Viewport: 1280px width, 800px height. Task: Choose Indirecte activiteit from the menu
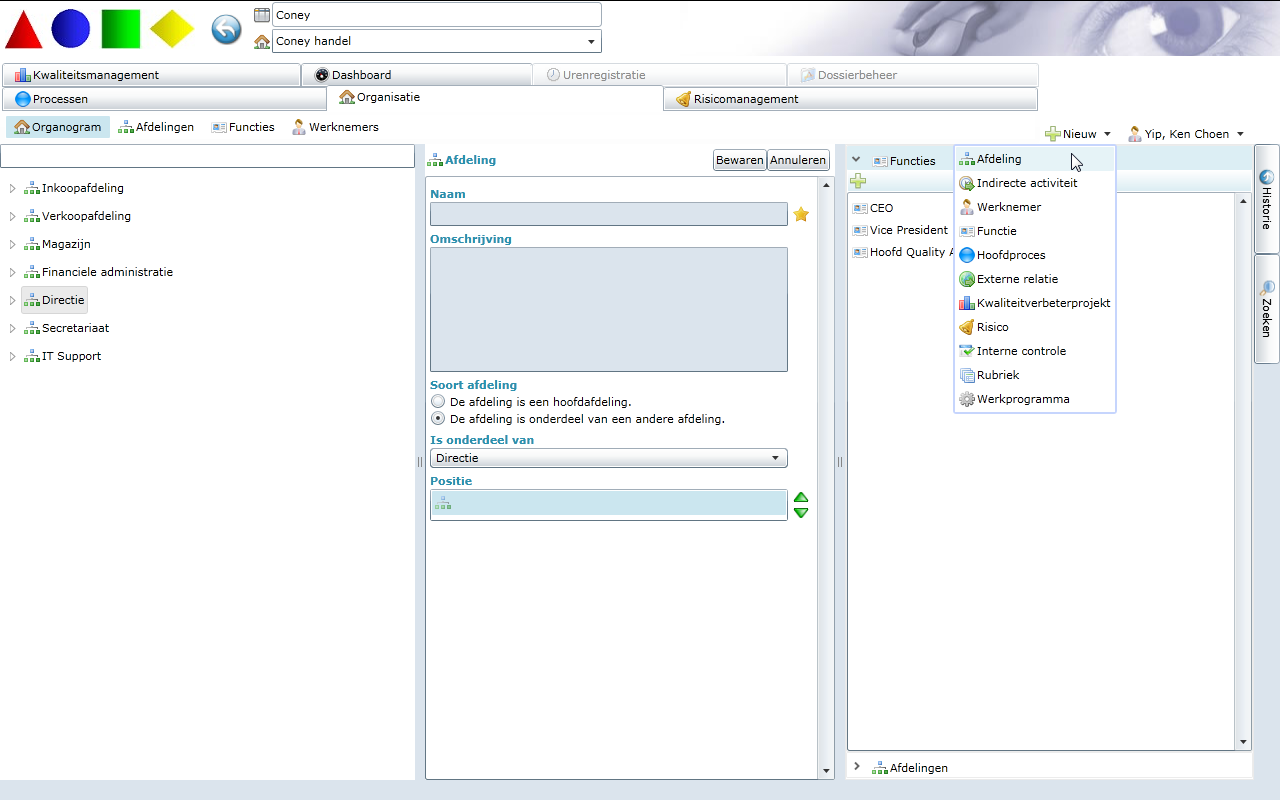(1035, 183)
